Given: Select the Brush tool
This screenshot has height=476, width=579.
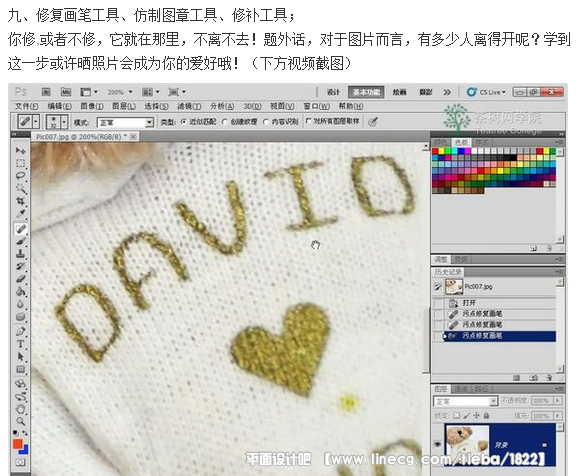Looking at the screenshot, I should pos(20,242).
